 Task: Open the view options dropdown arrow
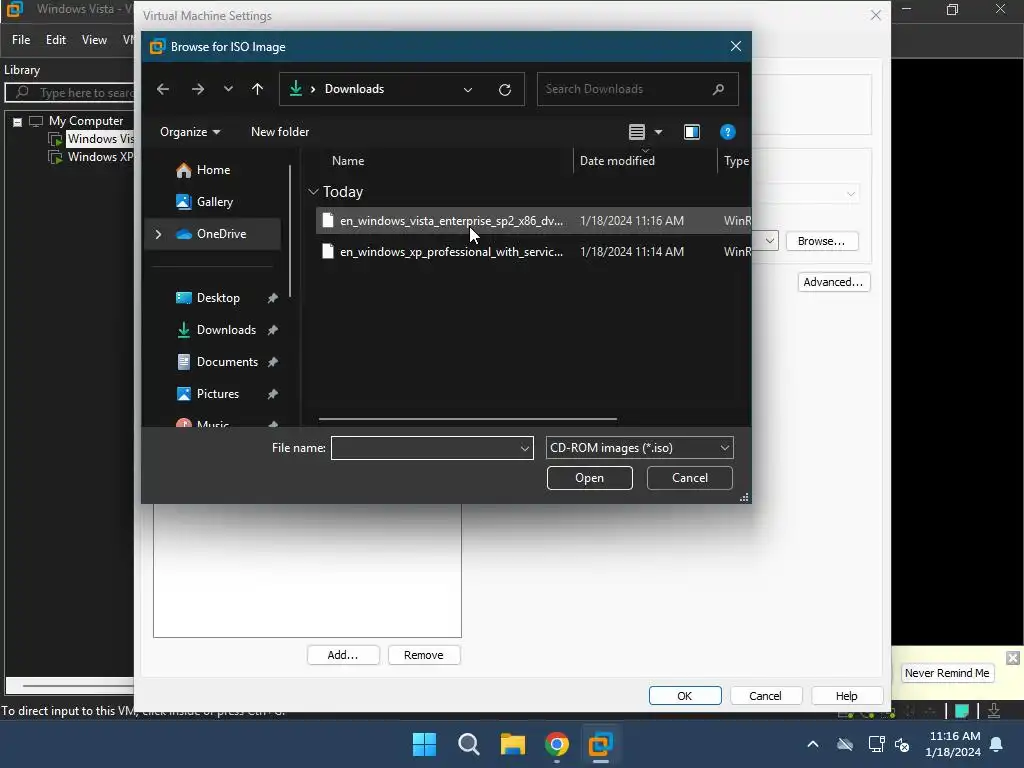click(658, 132)
